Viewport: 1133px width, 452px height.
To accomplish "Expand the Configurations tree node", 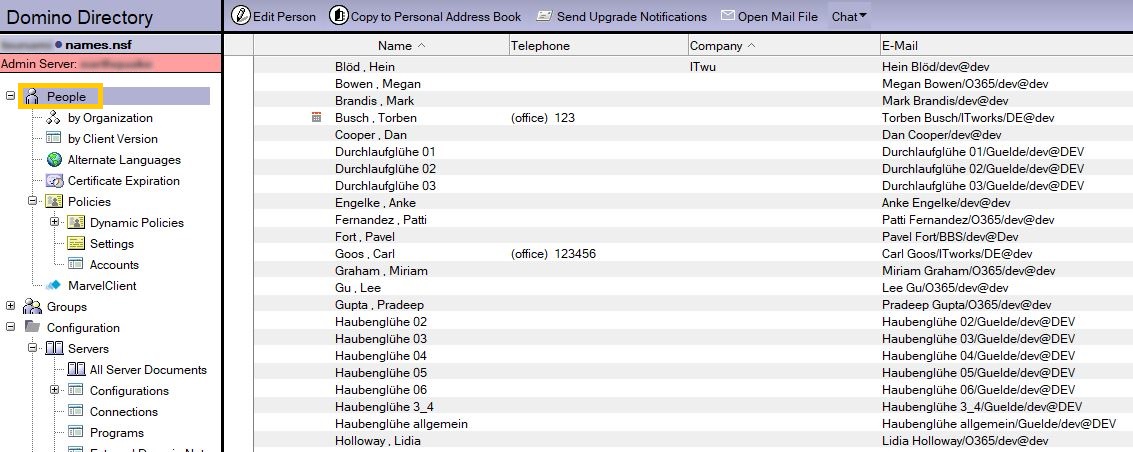I will [54, 390].
